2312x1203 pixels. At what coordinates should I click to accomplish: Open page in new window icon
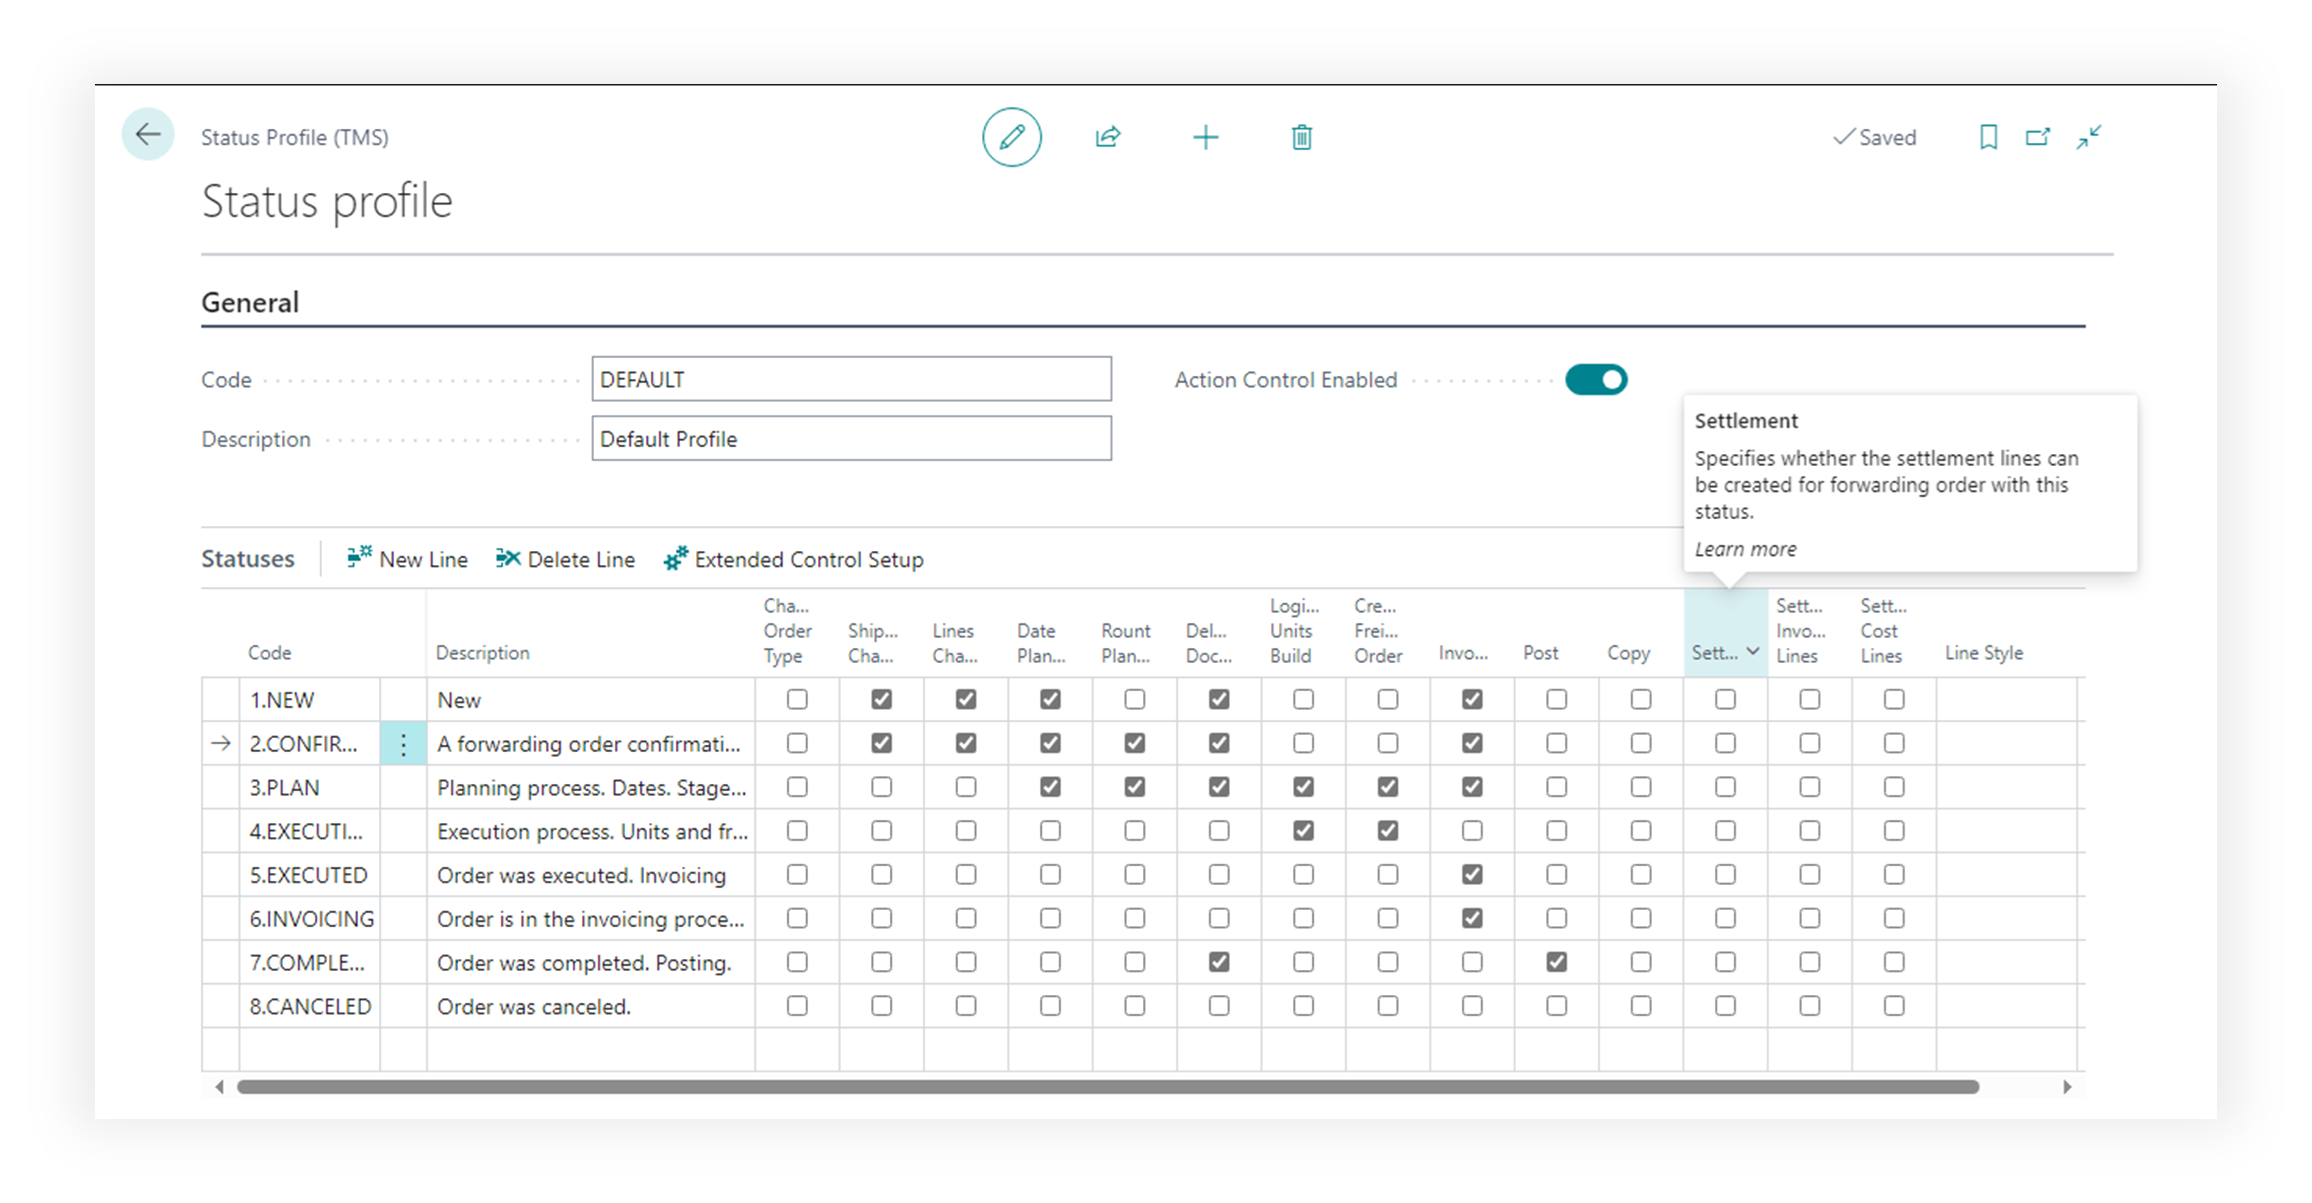pos(2037,137)
